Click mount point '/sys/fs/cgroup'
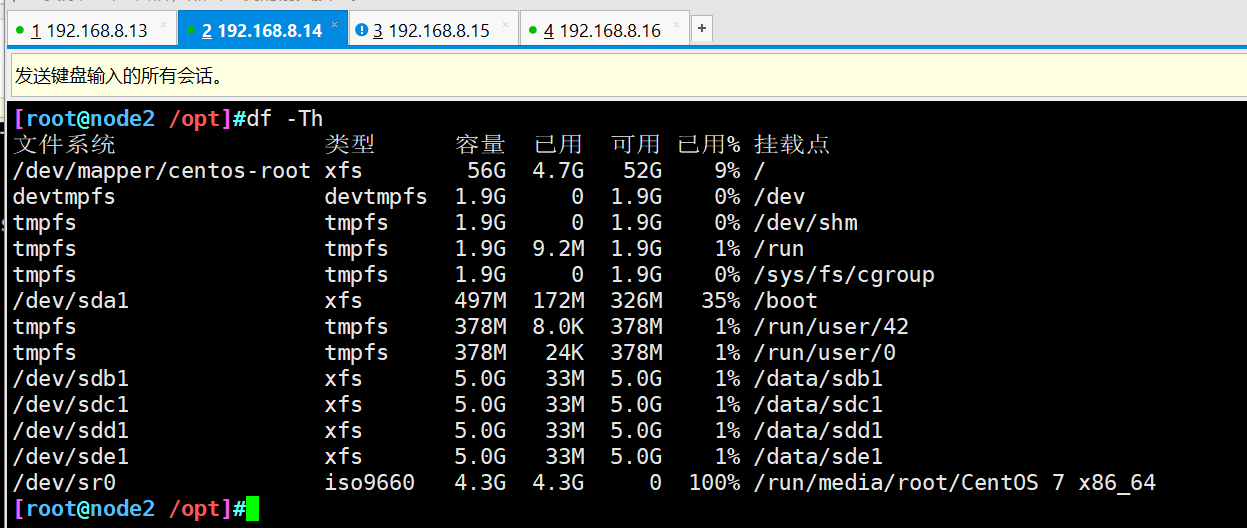Image resolution: width=1247 pixels, height=528 pixels. pyautogui.click(x=844, y=275)
